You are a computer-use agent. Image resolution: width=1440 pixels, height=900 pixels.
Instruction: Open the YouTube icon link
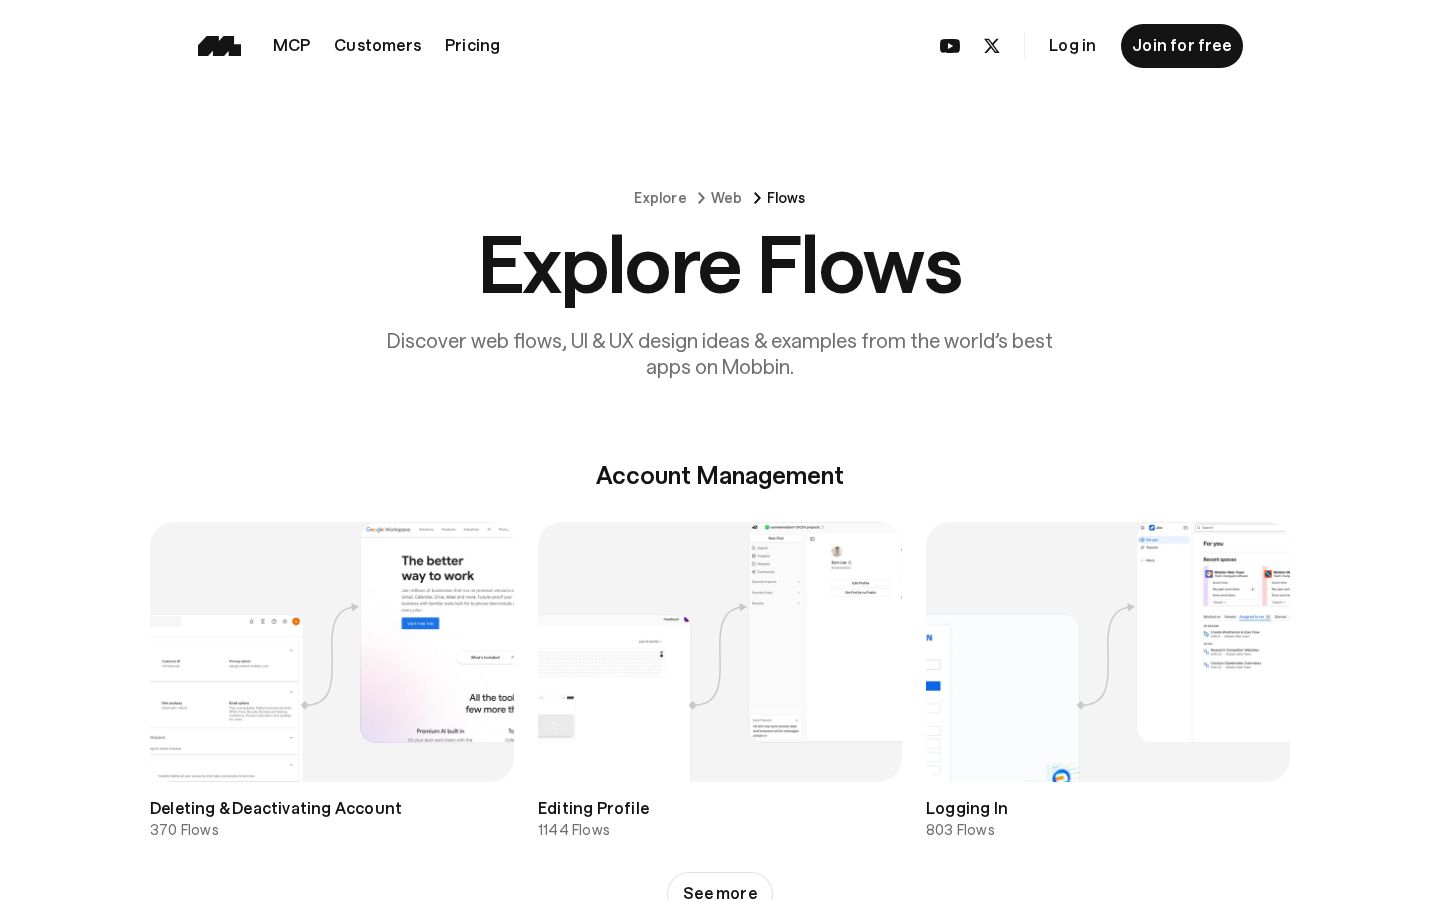950,46
